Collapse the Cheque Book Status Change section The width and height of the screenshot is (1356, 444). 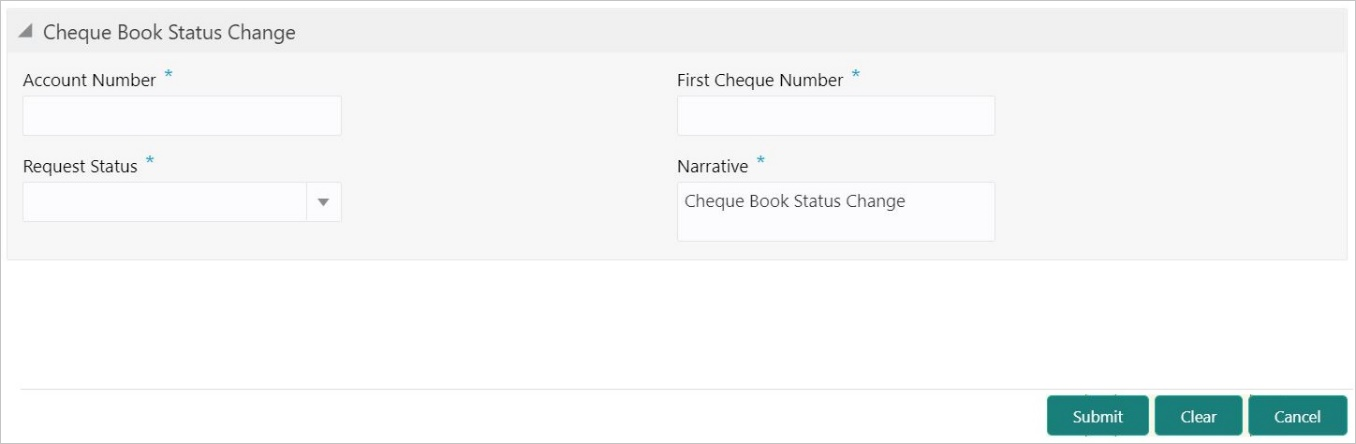26,33
